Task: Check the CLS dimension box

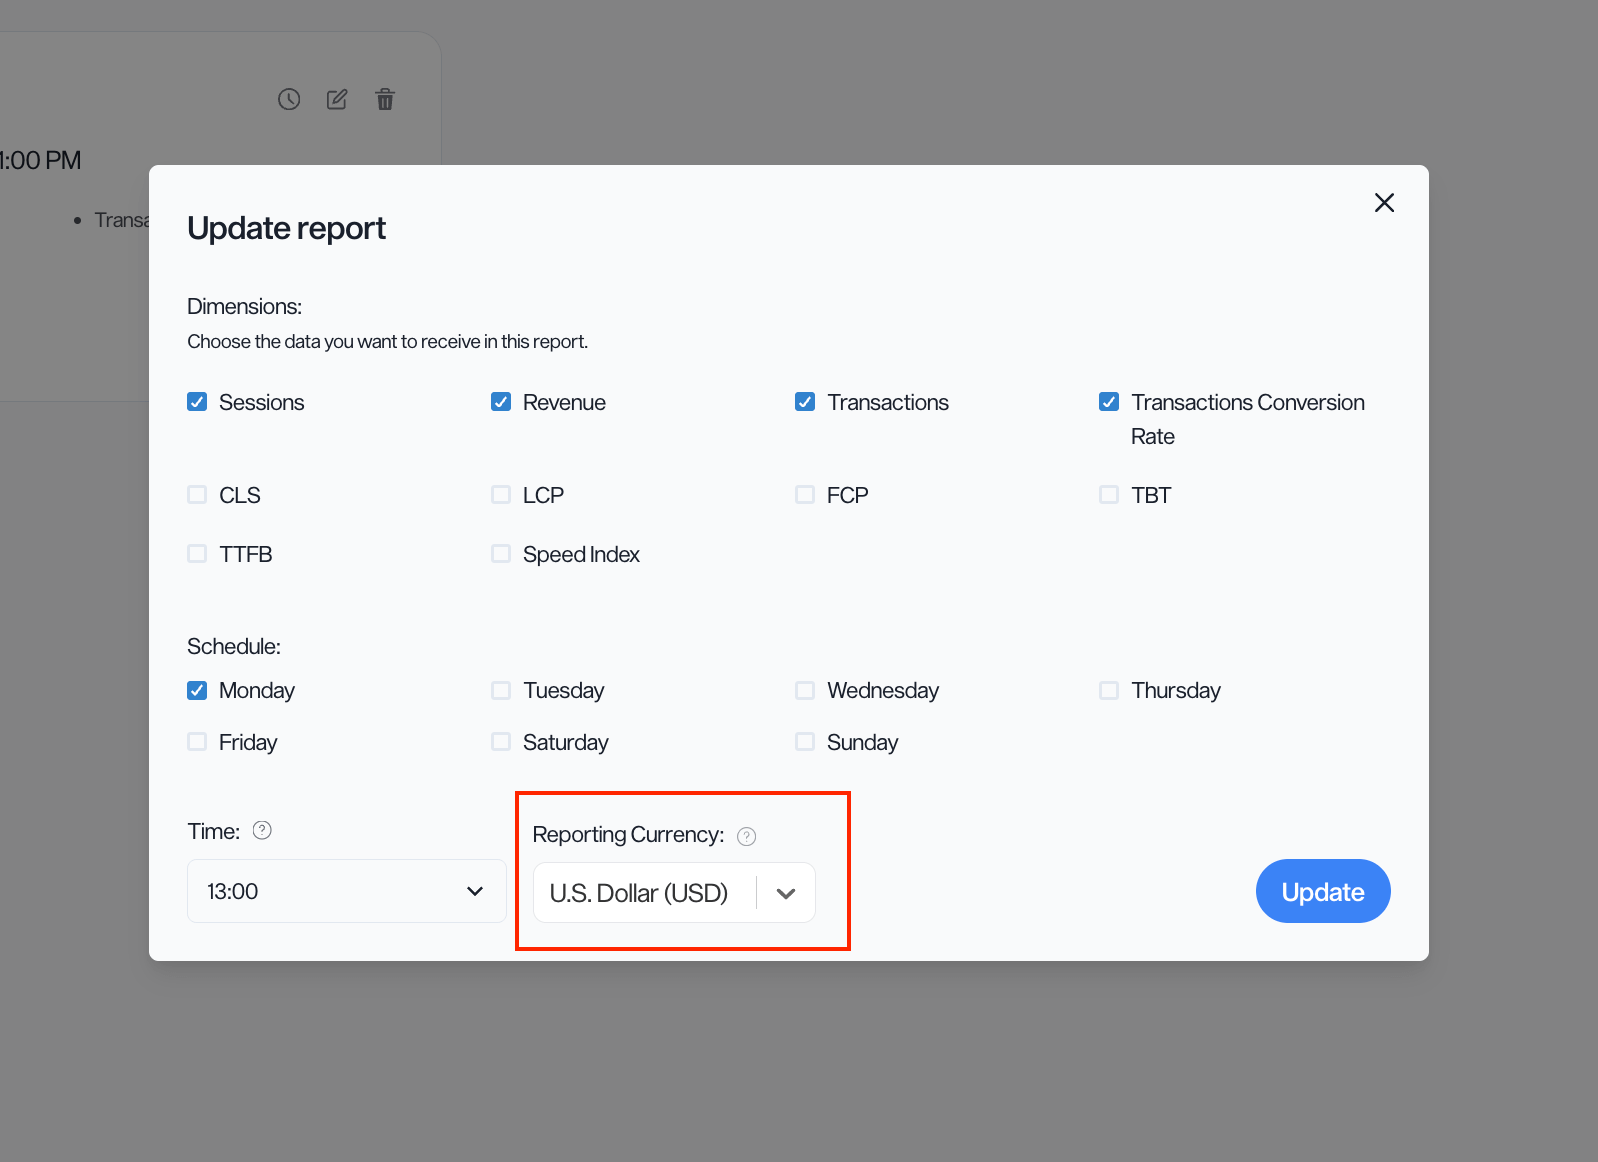Action: click(x=198, y=495)
